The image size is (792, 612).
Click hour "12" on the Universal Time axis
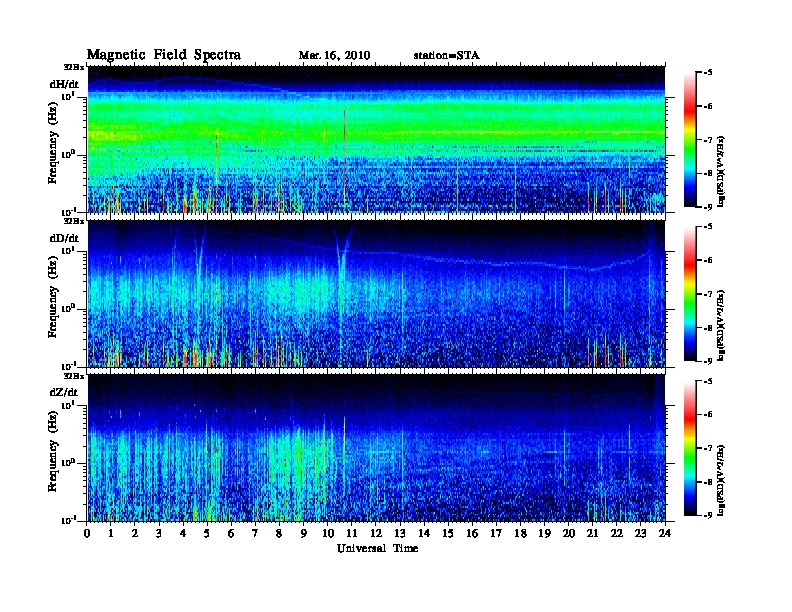coord(376,533)
